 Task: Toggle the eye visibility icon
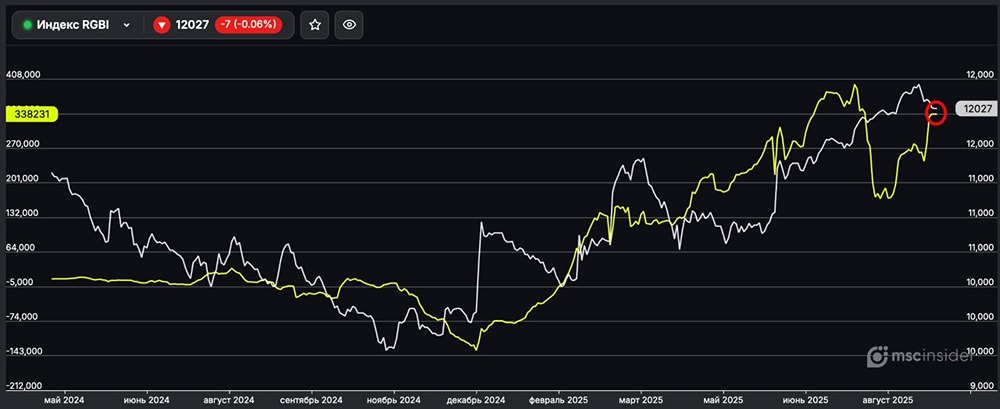[348, 25]
